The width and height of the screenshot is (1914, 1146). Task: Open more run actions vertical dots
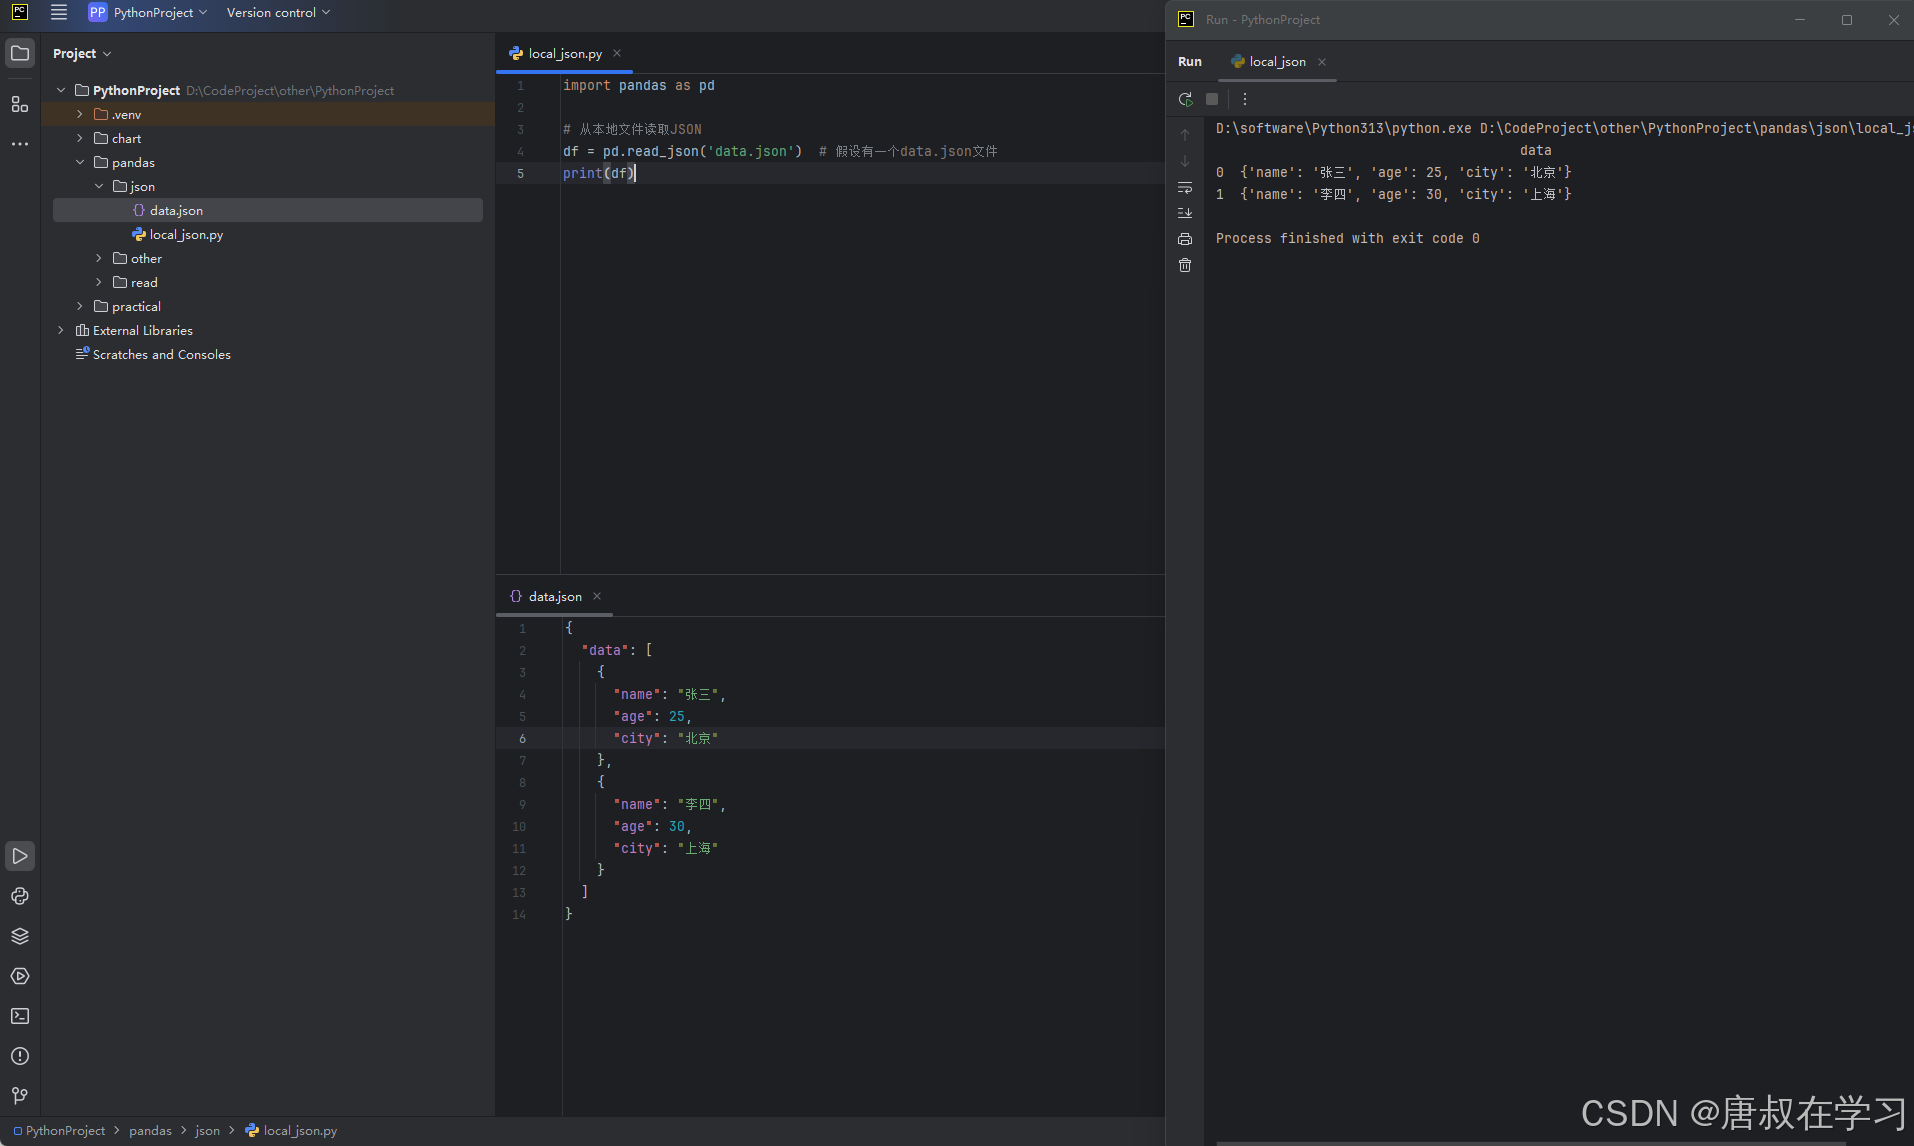(1245, 99)
